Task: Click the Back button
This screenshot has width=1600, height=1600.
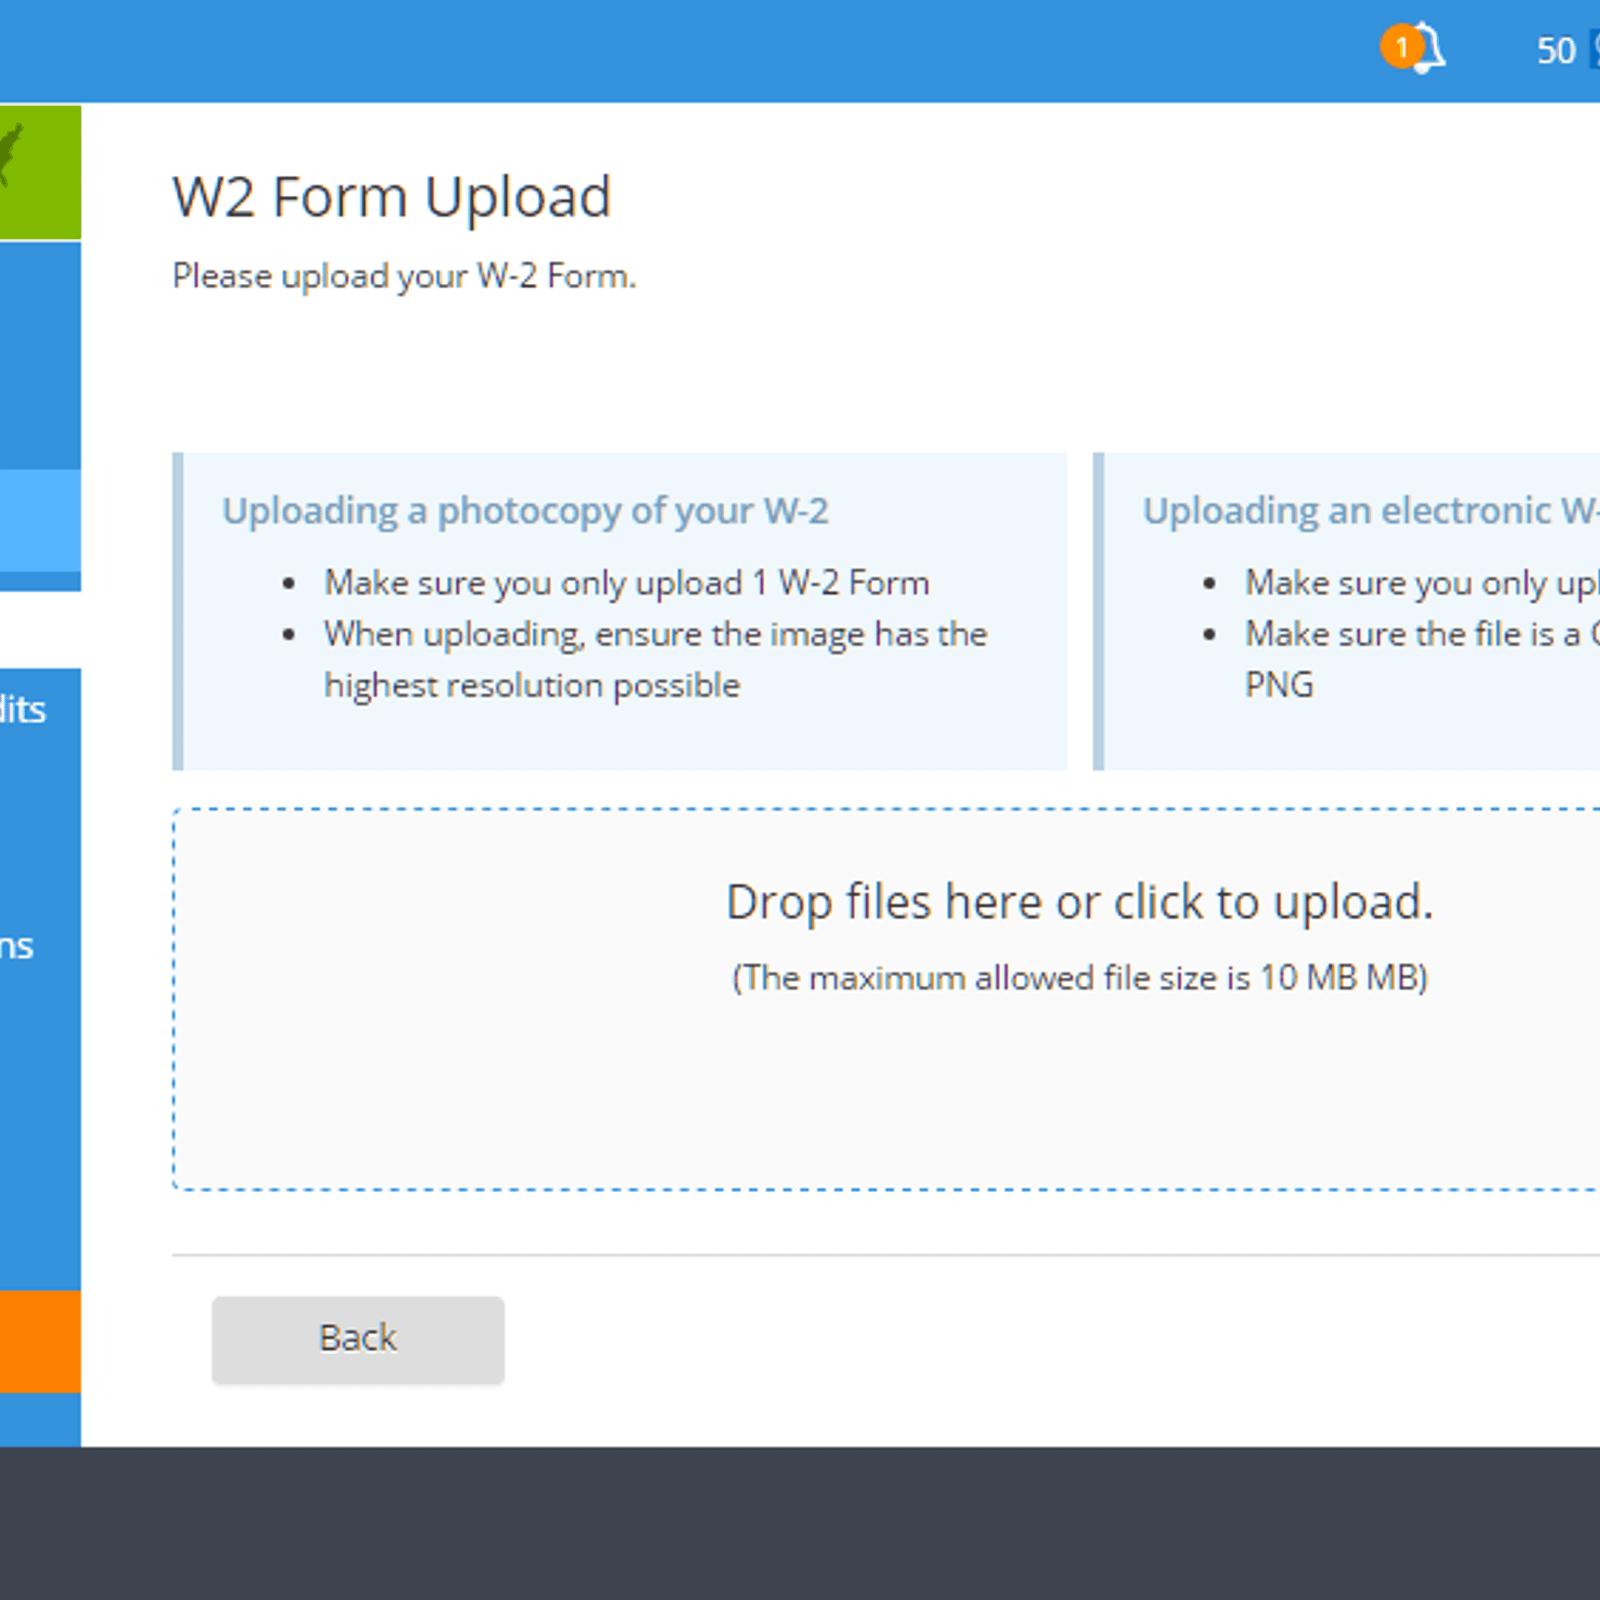Action: tap(358, 1339)
